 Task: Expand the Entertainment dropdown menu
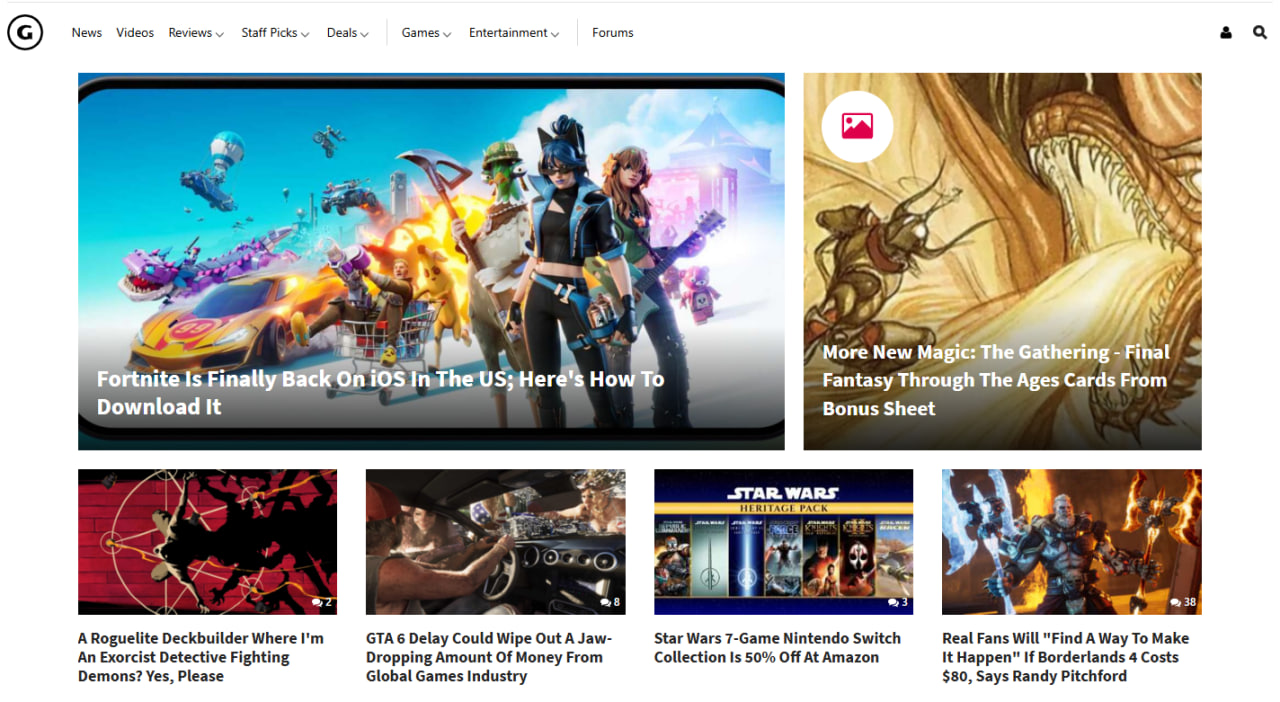pos(514,33)
